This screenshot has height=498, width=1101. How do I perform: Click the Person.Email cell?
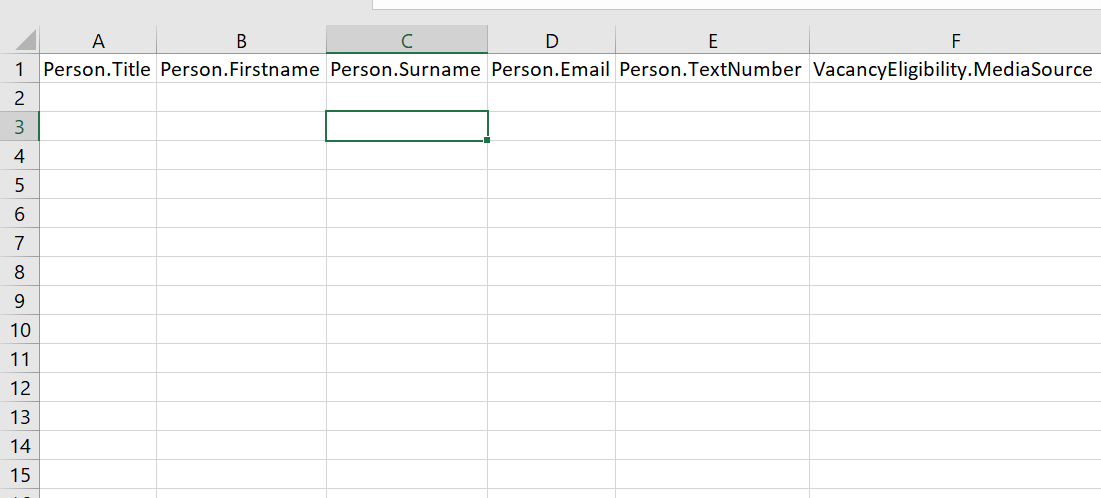[551, 70]
